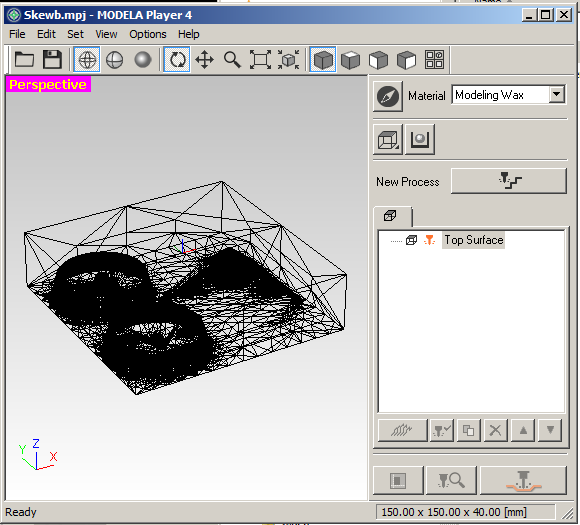Minimize the MODELA Player window

point(530,15)
